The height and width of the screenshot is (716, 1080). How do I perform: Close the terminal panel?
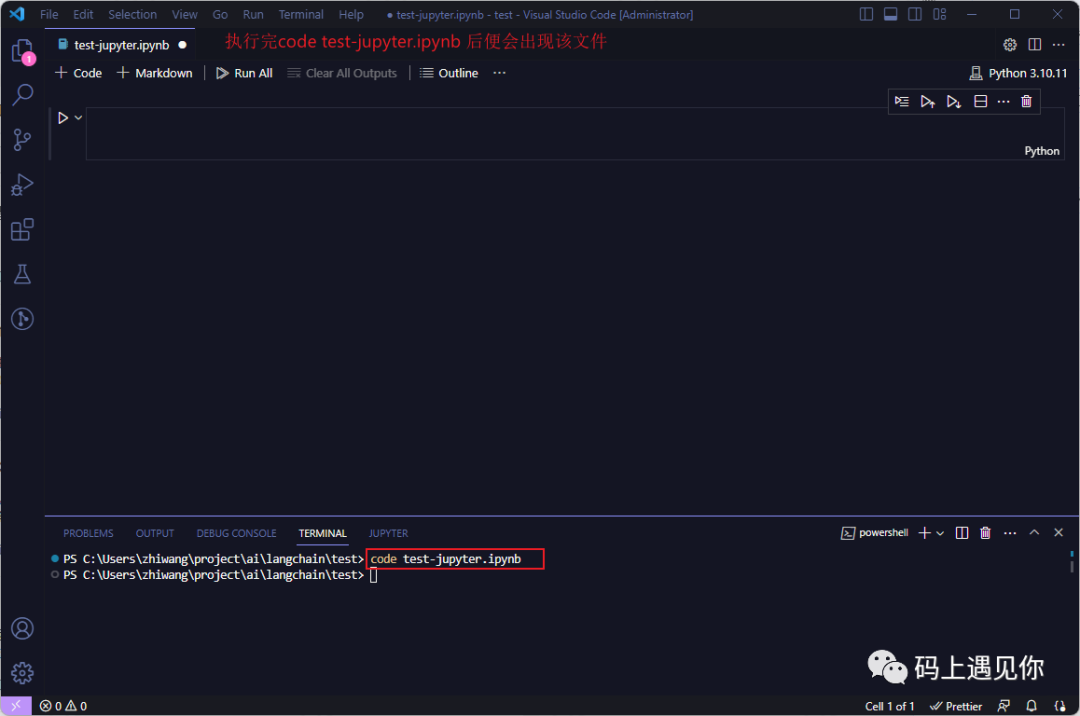1059,532
